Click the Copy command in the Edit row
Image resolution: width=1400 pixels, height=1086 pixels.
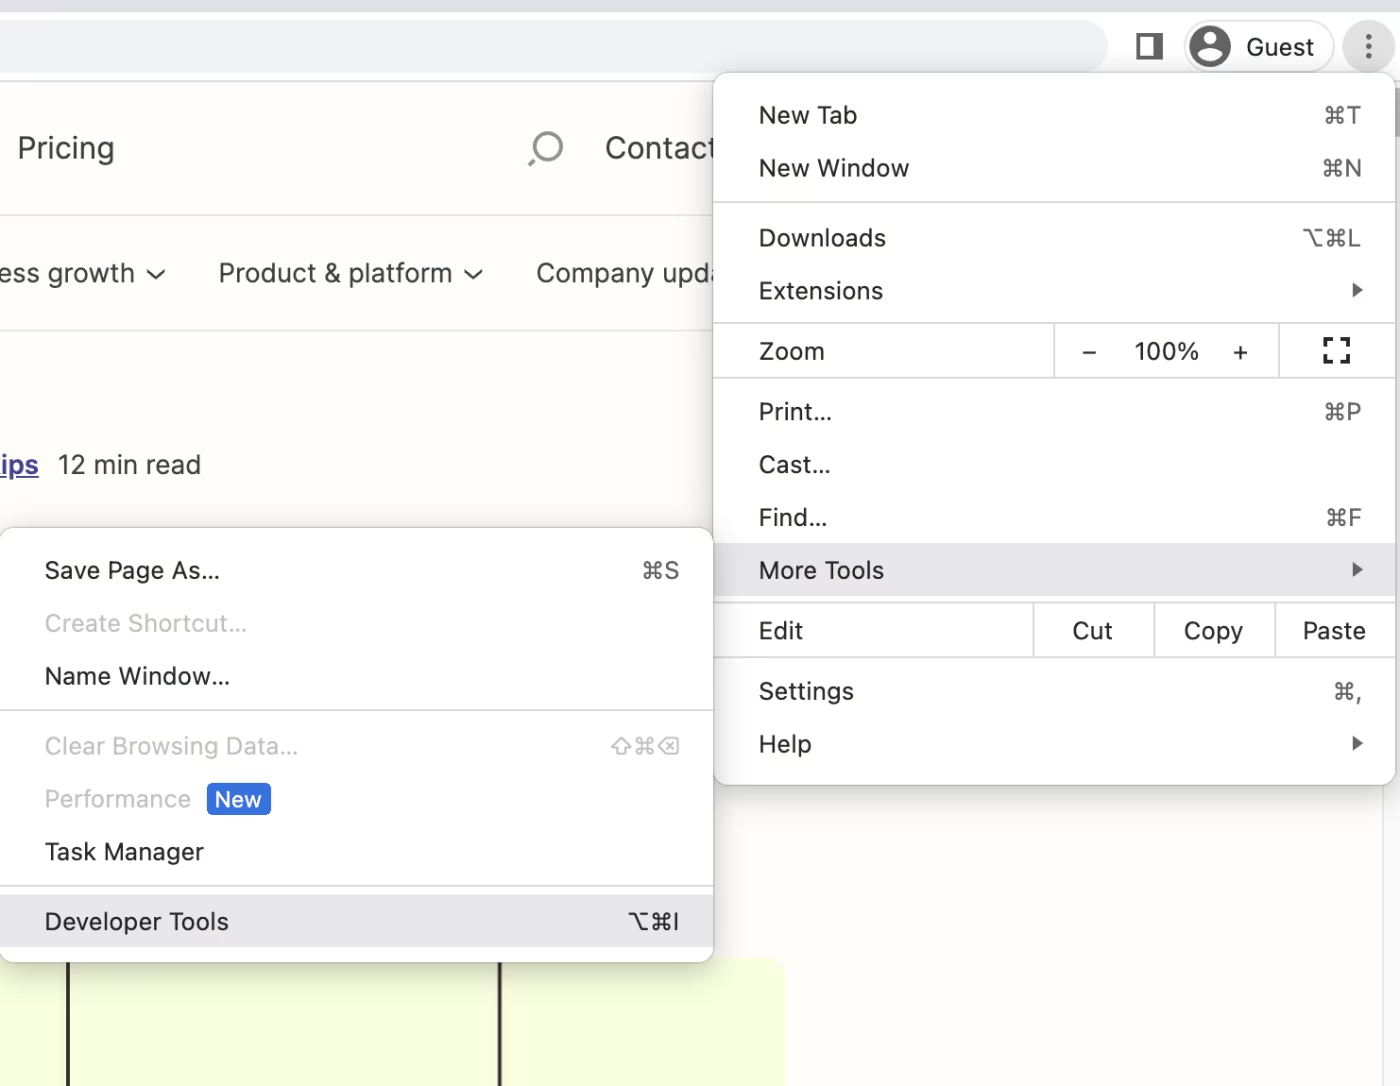click(1213, 630)
